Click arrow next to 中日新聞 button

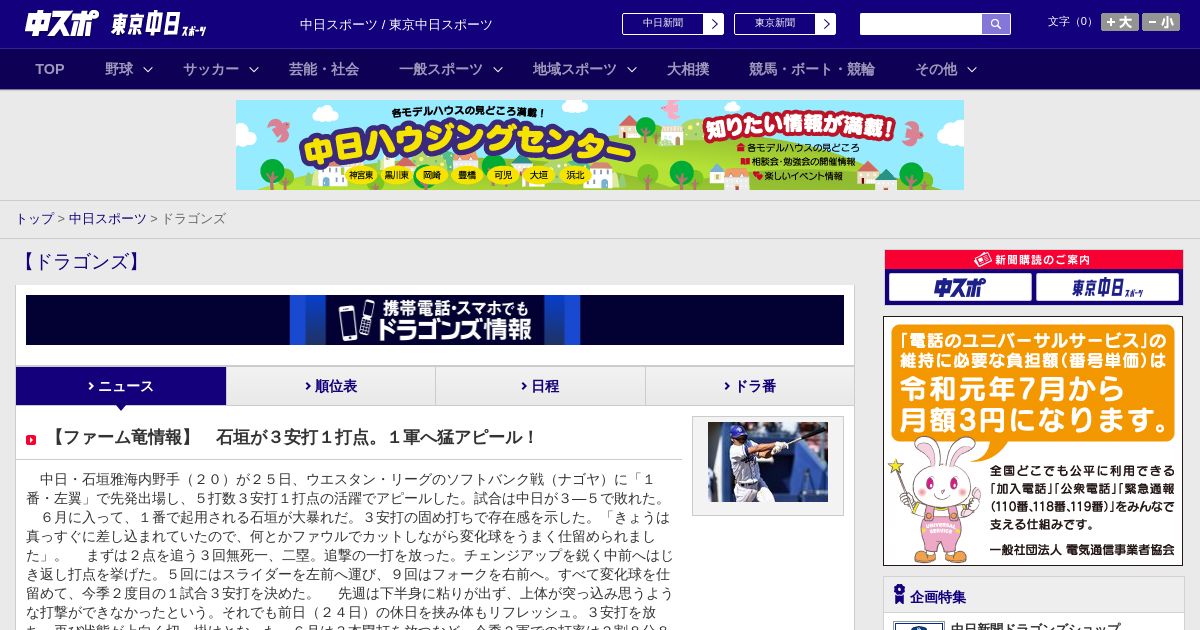point(714,24)
